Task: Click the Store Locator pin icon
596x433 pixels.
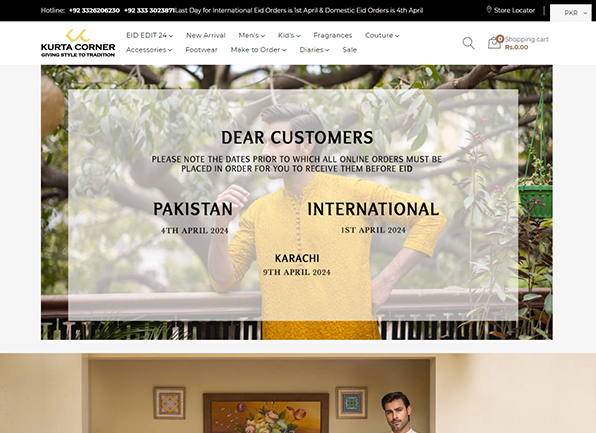Action: click(x=489, y=10)
